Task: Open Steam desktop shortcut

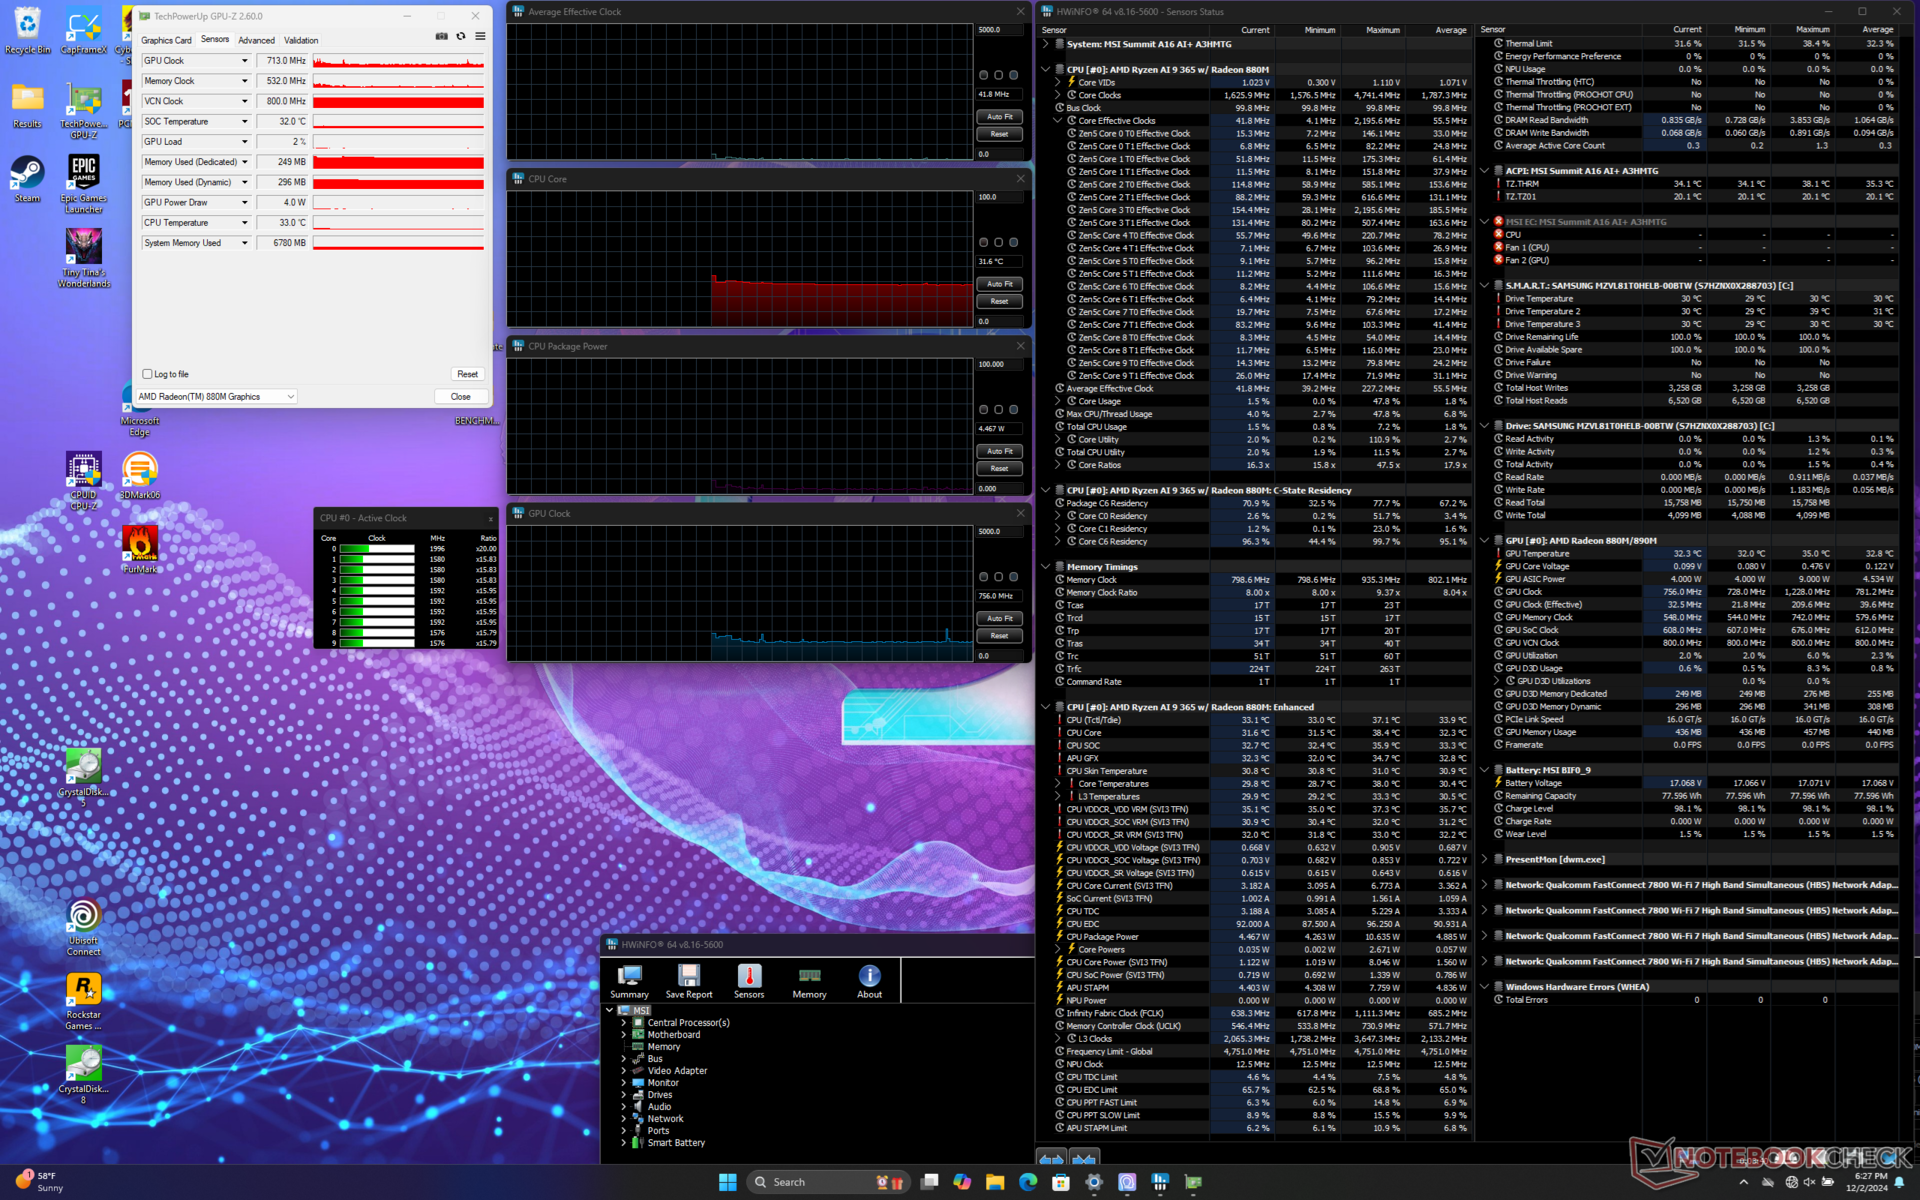Action: (27, 180)
